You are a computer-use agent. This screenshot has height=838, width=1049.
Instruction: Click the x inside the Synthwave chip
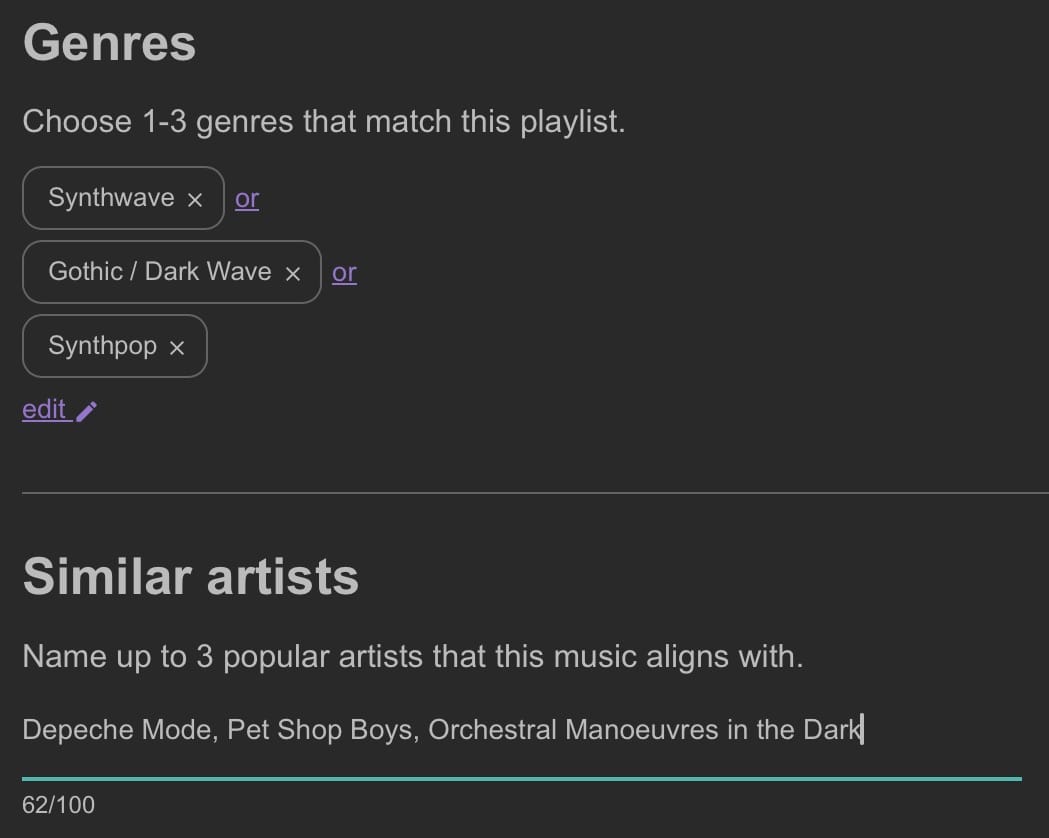coord(196,198)
